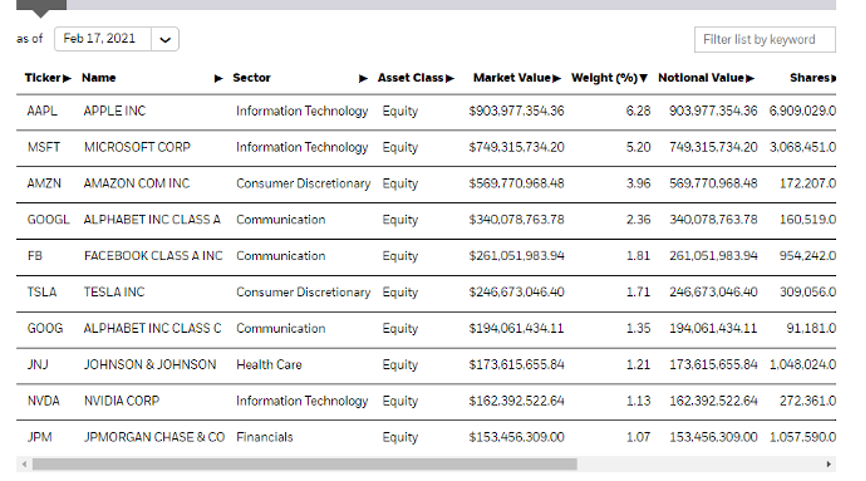Click the left arrow of horizontal scrollbar

tap(22, 465)
